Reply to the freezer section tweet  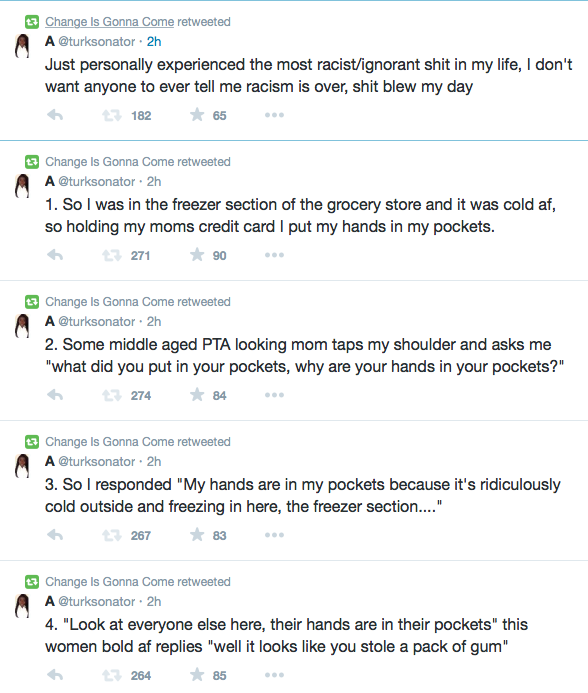[55, 255]
